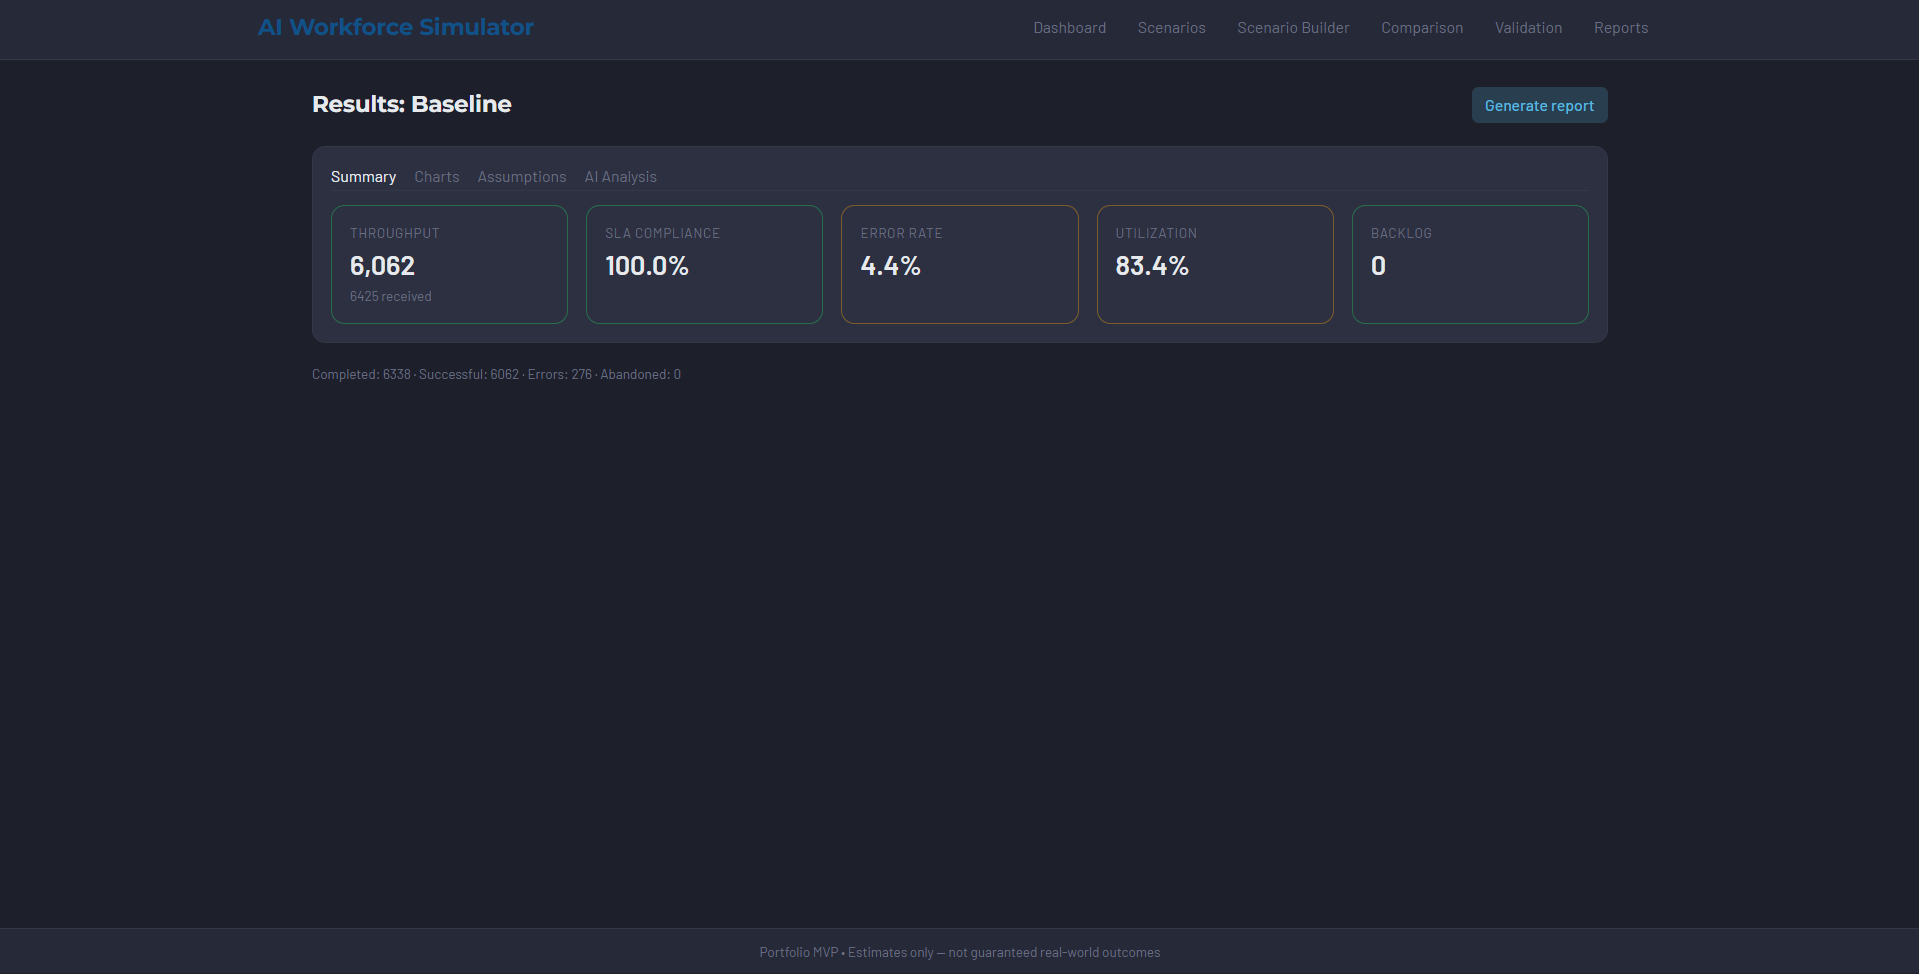This screenshot has height=974, width=1919.
Task: Click the 'Results: Baseline' heading
Action: click(412, 104)
